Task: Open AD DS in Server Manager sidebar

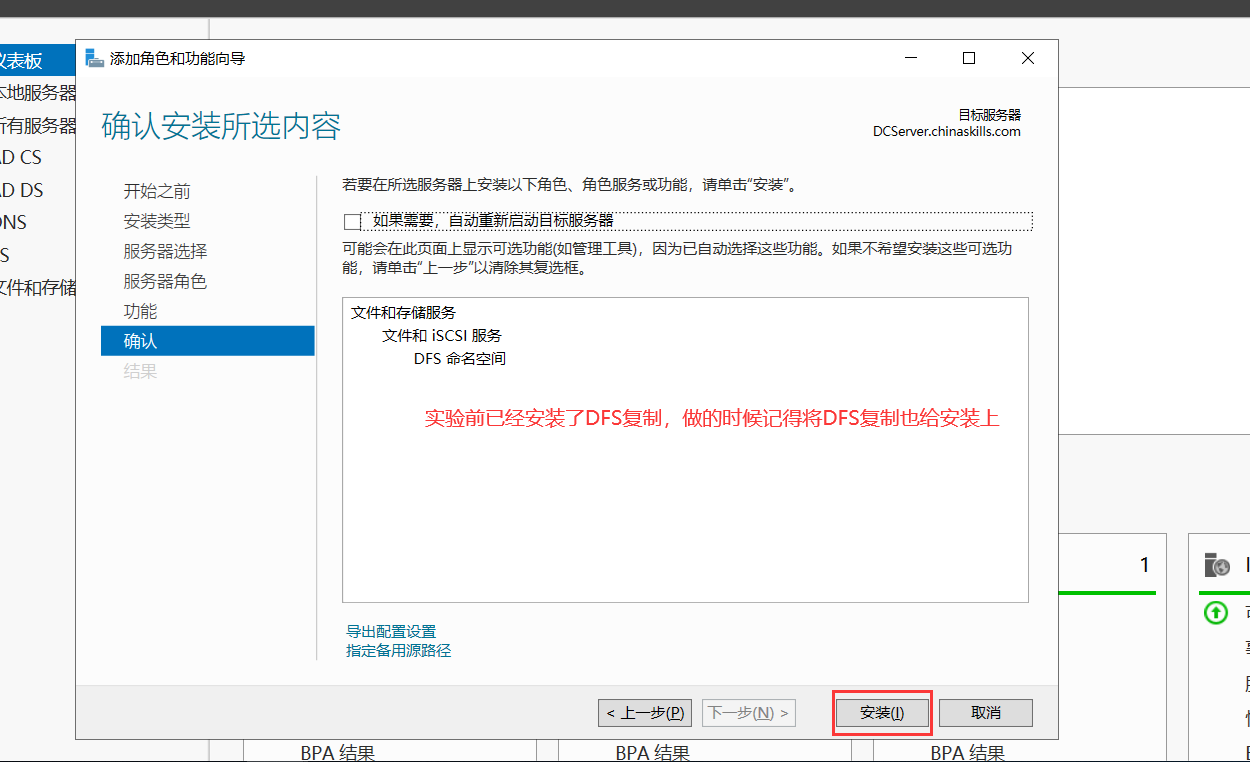Action: 22,190
